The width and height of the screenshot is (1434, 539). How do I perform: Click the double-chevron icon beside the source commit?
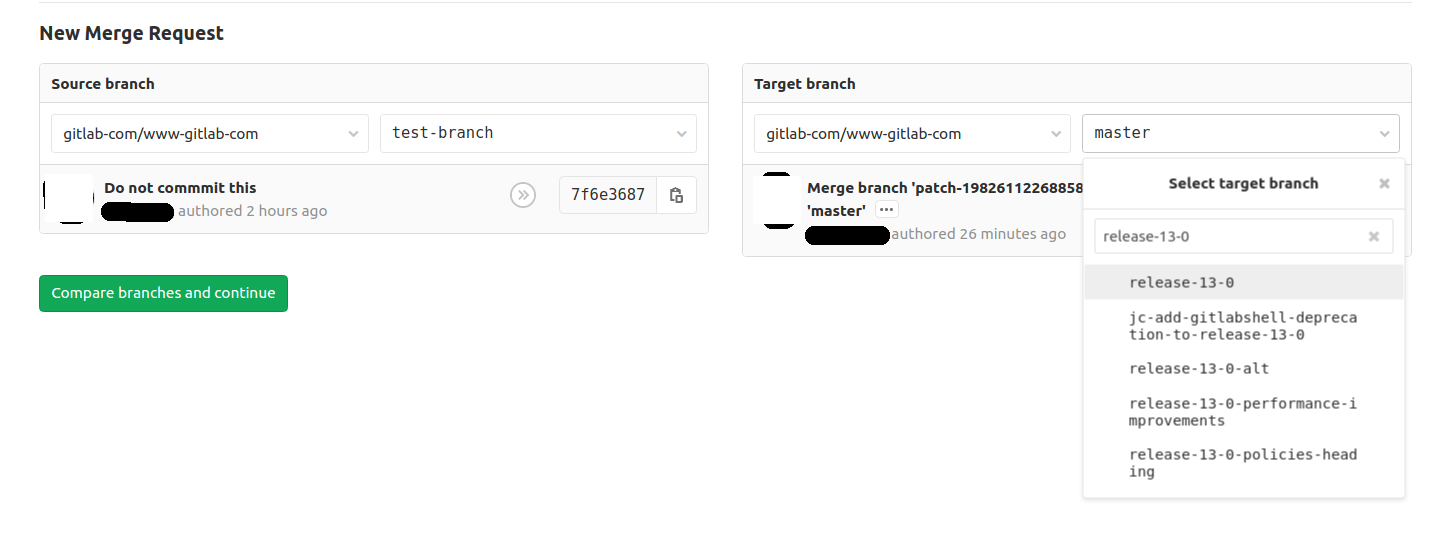(x=523, y=195)
